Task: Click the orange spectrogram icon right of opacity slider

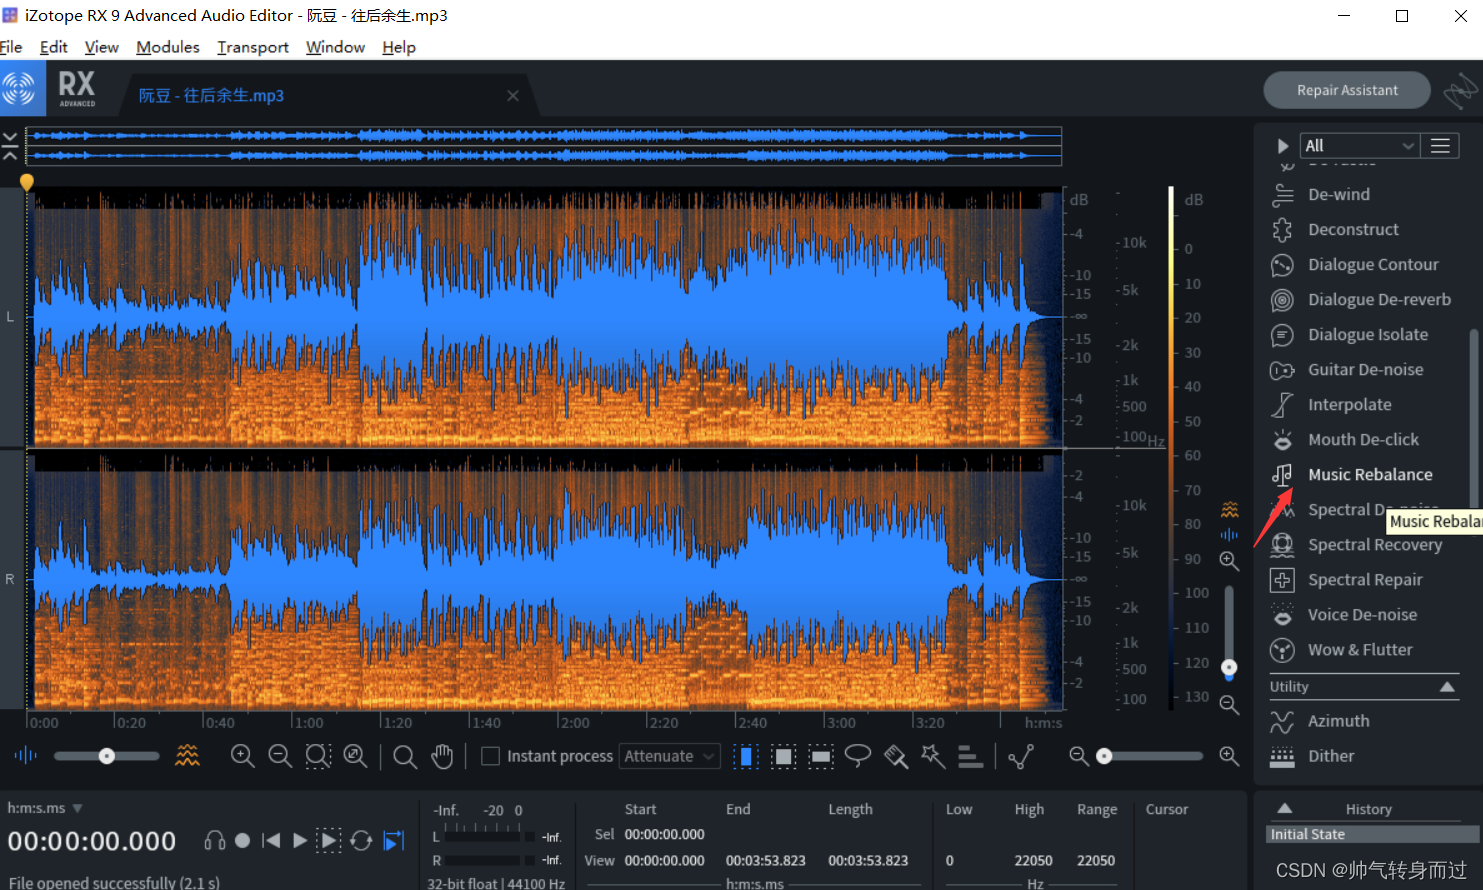Action: coord(187,756)
